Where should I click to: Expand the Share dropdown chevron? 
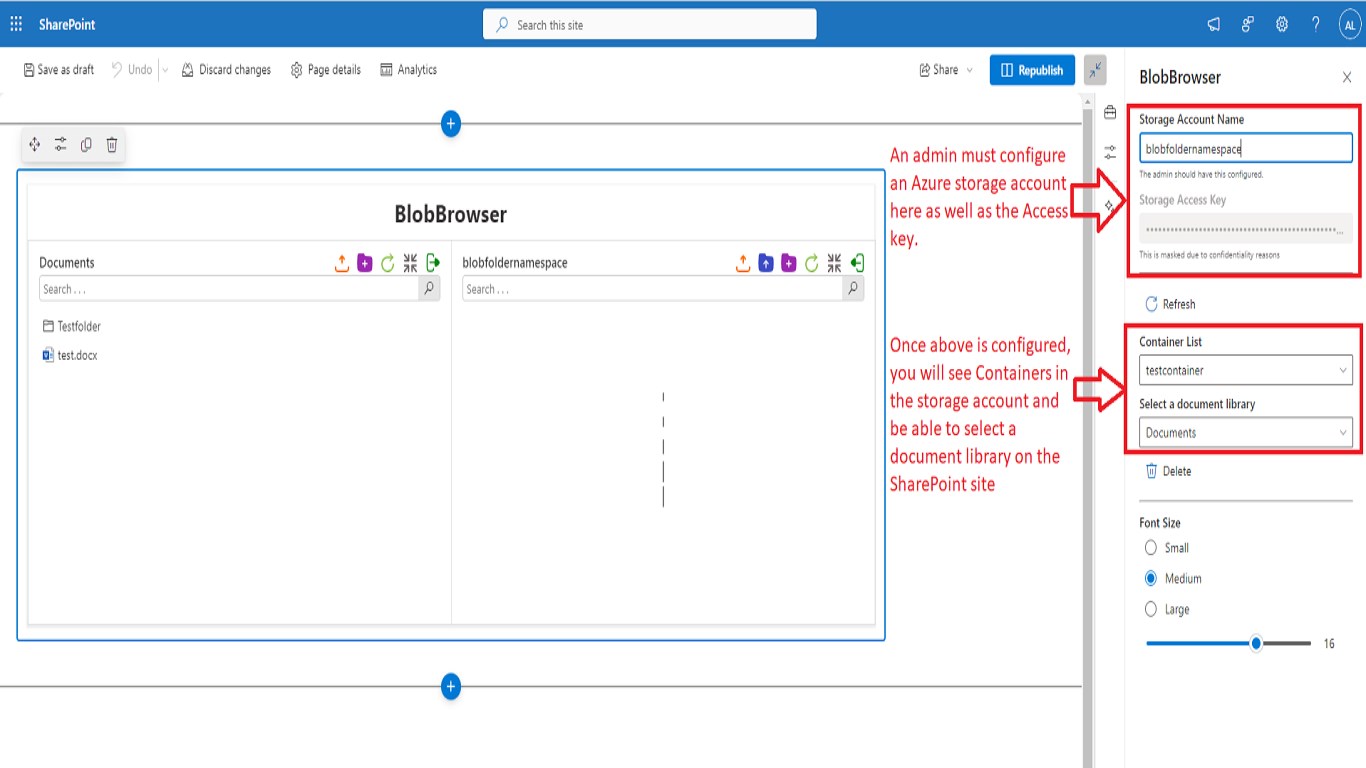[970, 70]
